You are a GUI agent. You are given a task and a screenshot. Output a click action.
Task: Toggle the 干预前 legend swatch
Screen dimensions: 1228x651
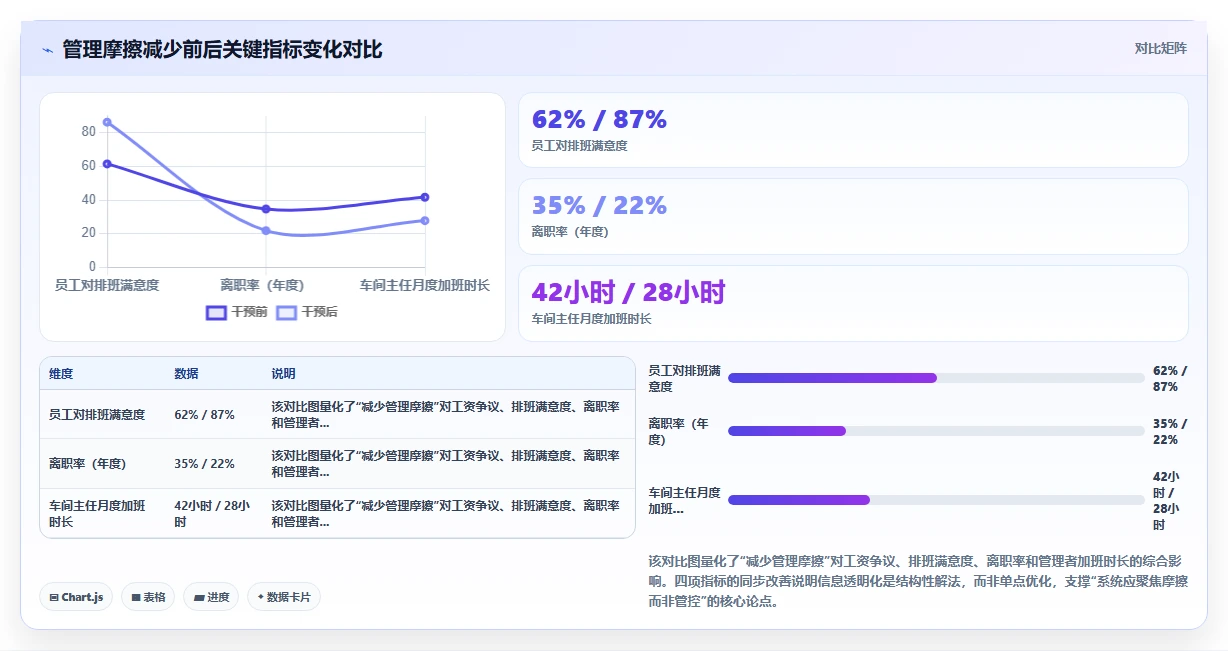click(216, 312)
